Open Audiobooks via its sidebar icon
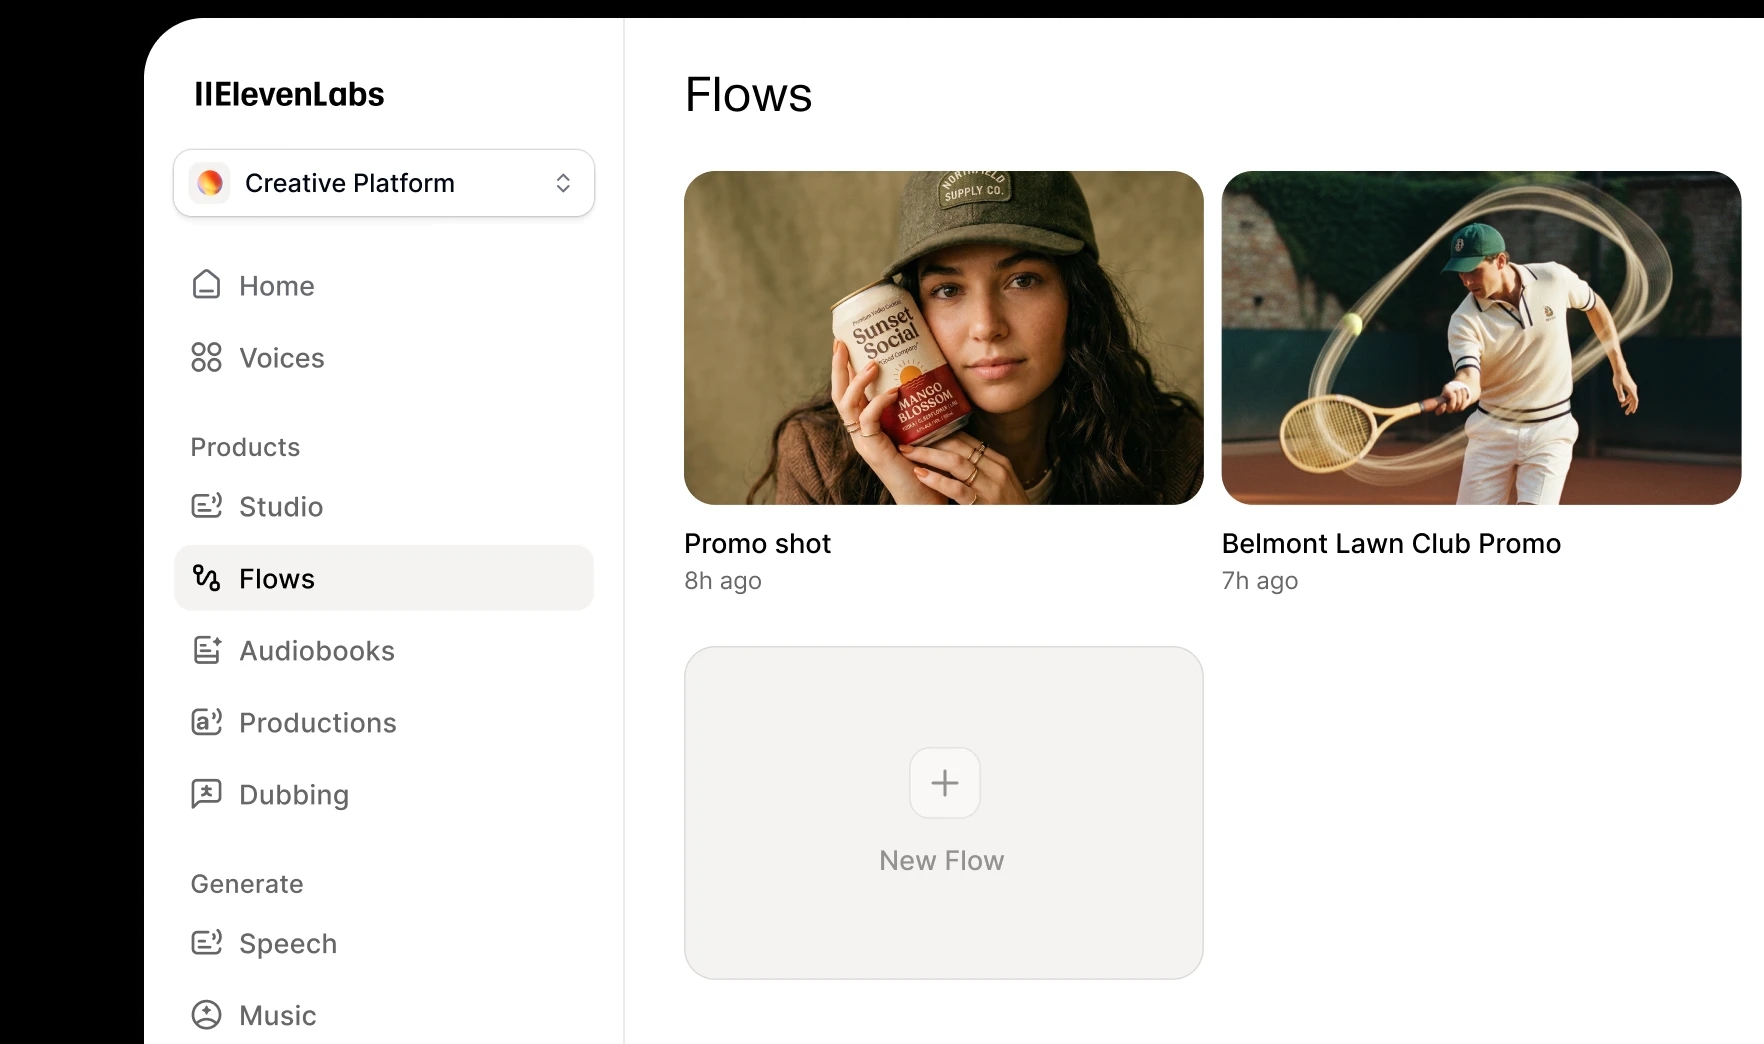 coord(207,650)
